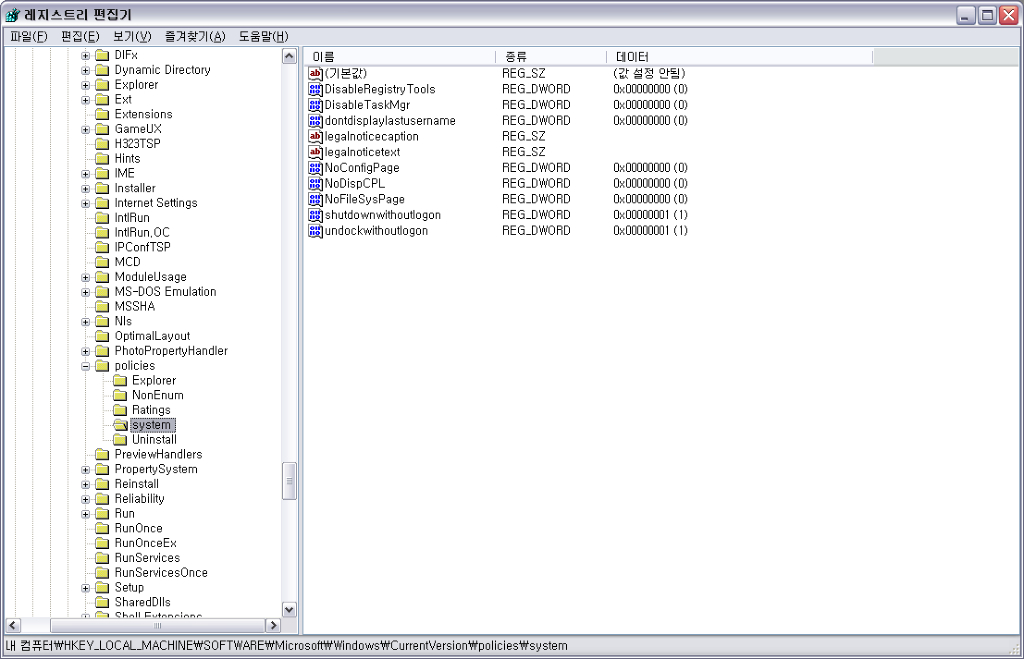Image resolution: width=1024 pixels, height=659 pixels.
Task: Click the folder icon next to Hints
Action: point(102,159)
